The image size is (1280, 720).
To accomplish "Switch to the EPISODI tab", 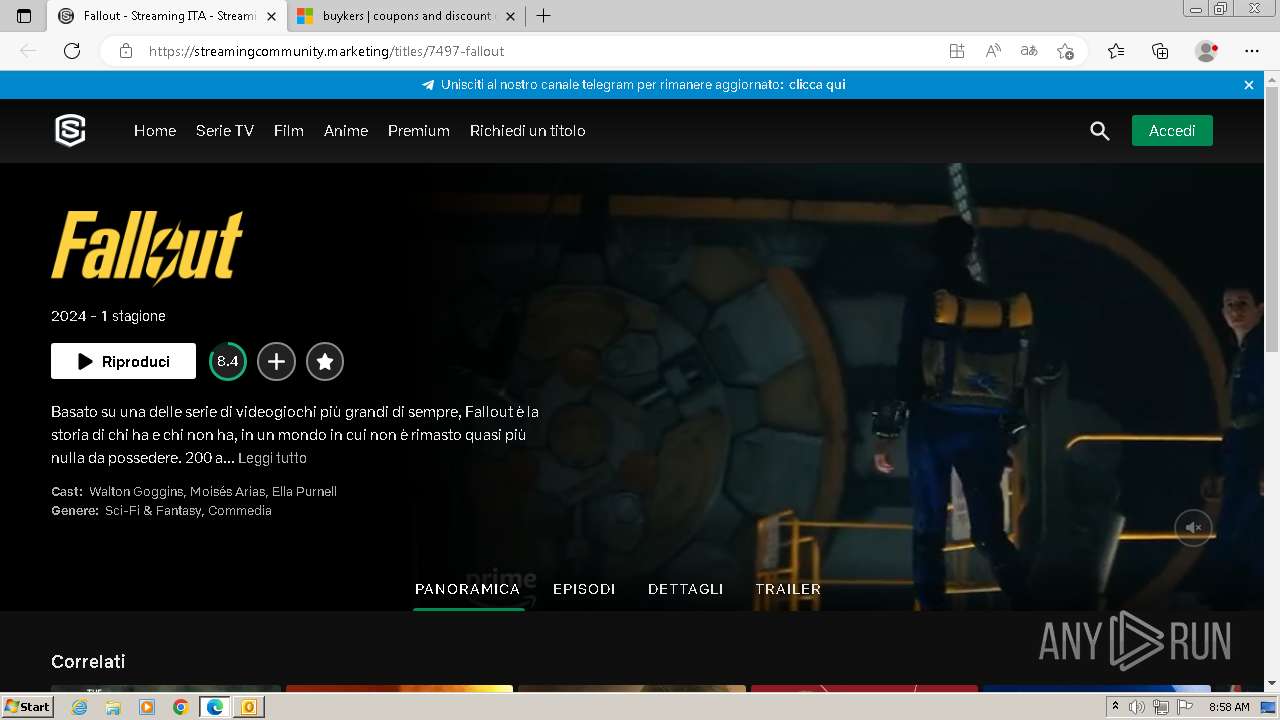I will pyautogui.click(x=584, y=589).
